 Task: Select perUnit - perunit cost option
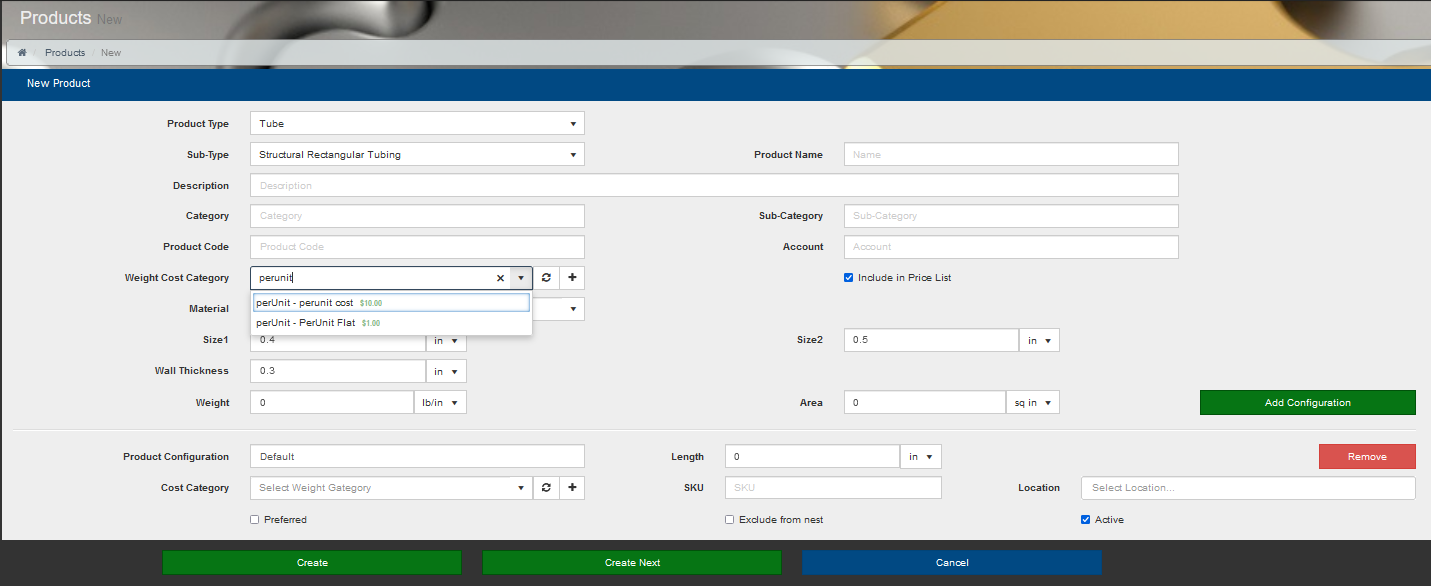click(x=391, y=303)
